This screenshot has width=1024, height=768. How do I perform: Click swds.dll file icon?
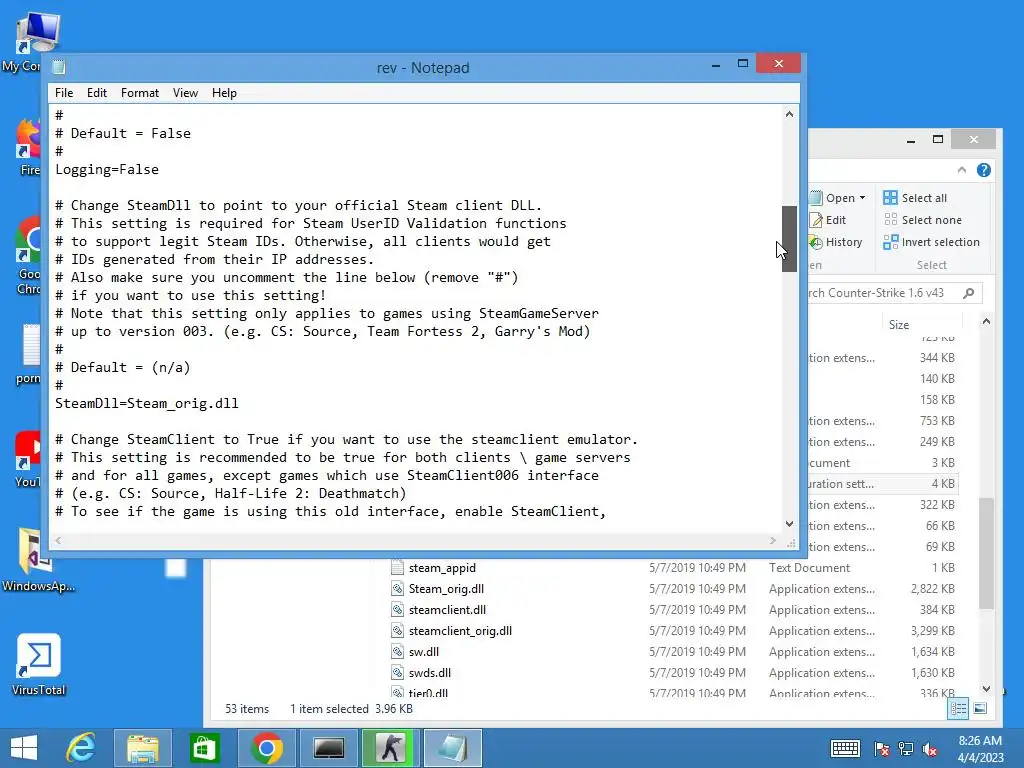pyautogui.click(x=397, y=673)
